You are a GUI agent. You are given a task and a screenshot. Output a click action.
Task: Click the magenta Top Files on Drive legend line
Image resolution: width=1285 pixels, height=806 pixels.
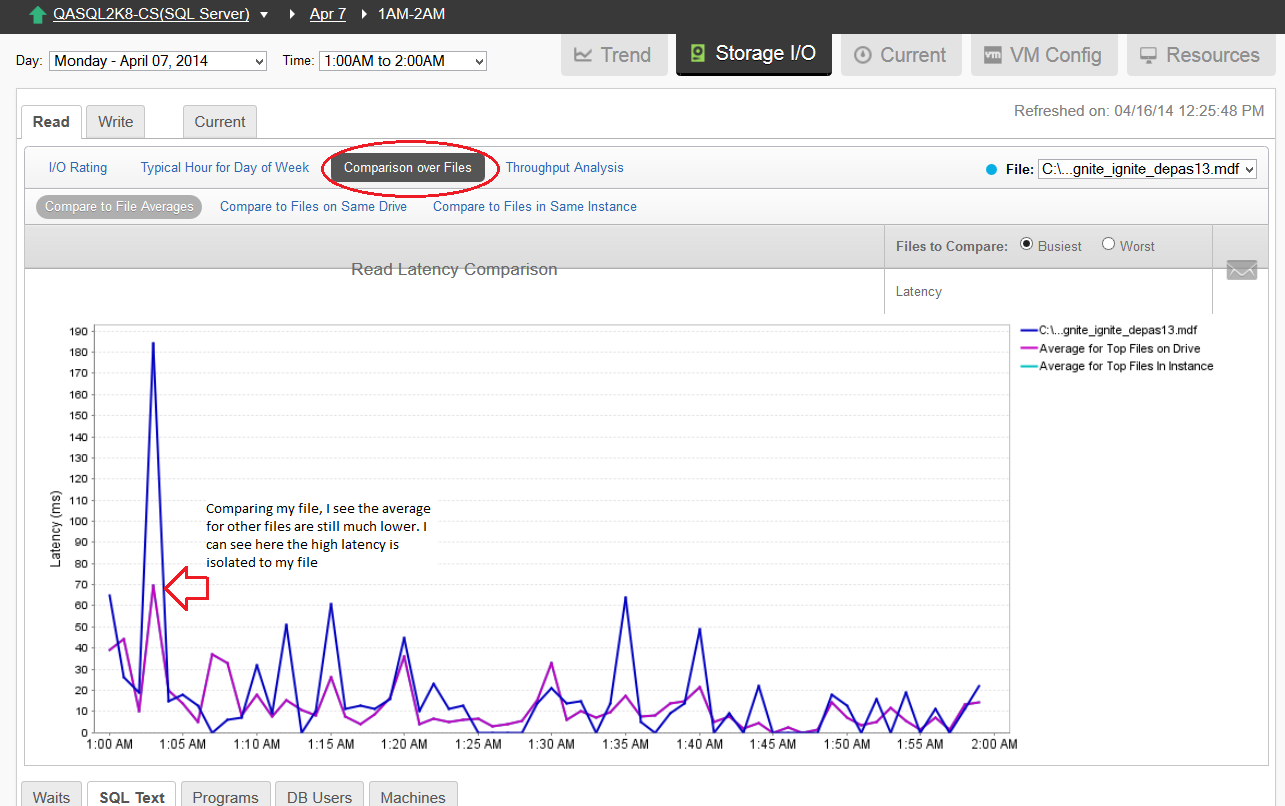[1028, 349]
